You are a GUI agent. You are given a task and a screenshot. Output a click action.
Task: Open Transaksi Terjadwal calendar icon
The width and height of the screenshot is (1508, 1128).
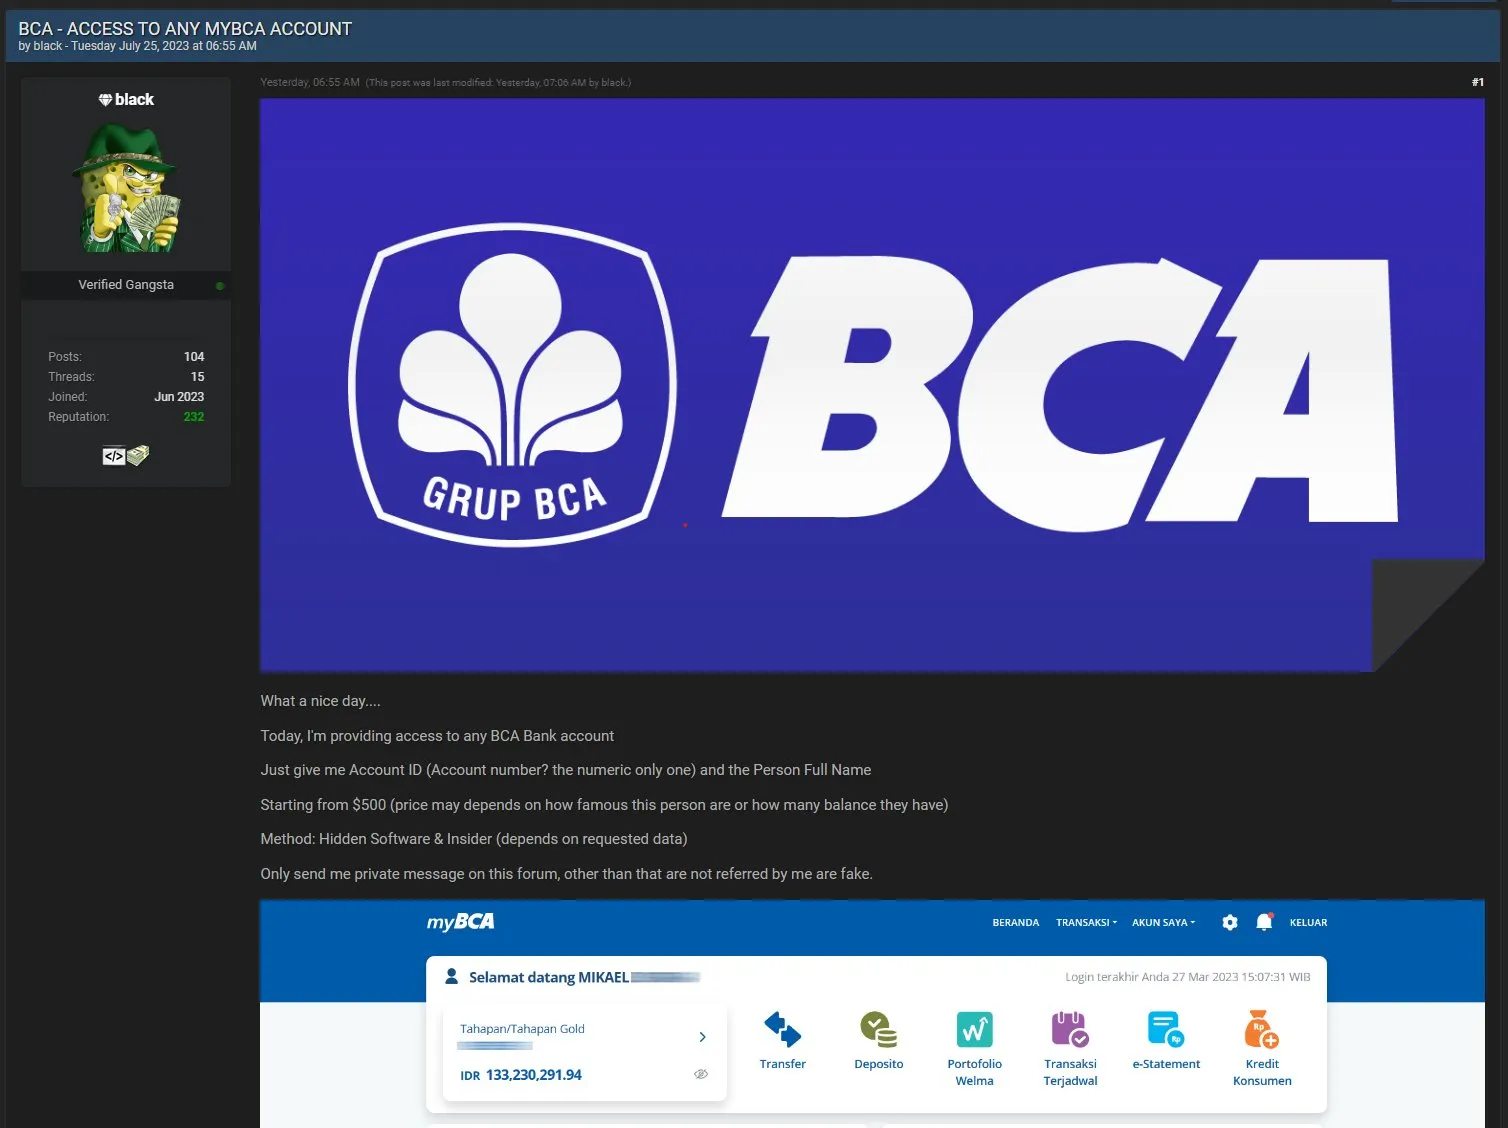pyautogui.click(x=1070, y=1029)
